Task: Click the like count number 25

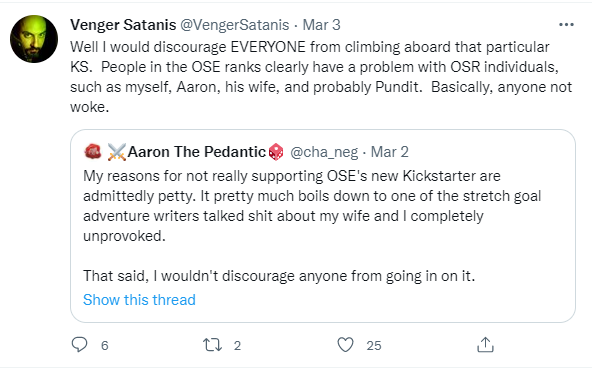Action: (374, 345)
